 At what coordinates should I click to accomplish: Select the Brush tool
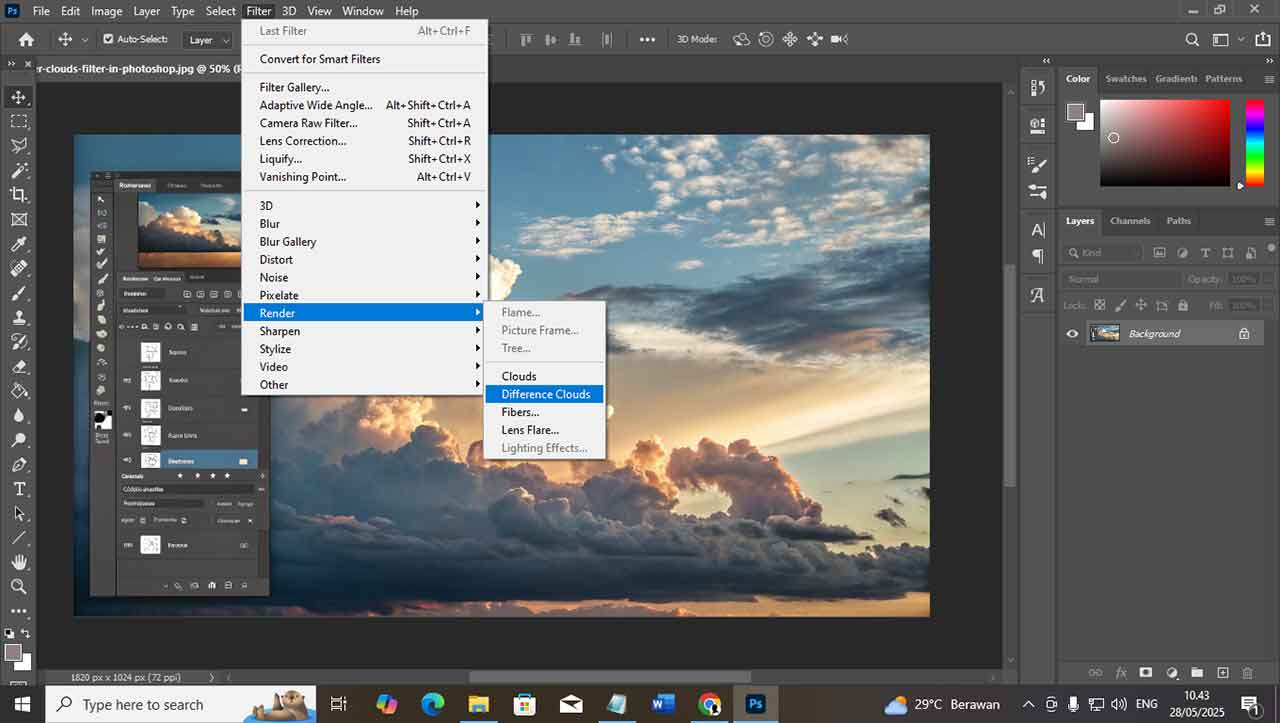pos(19,293)
